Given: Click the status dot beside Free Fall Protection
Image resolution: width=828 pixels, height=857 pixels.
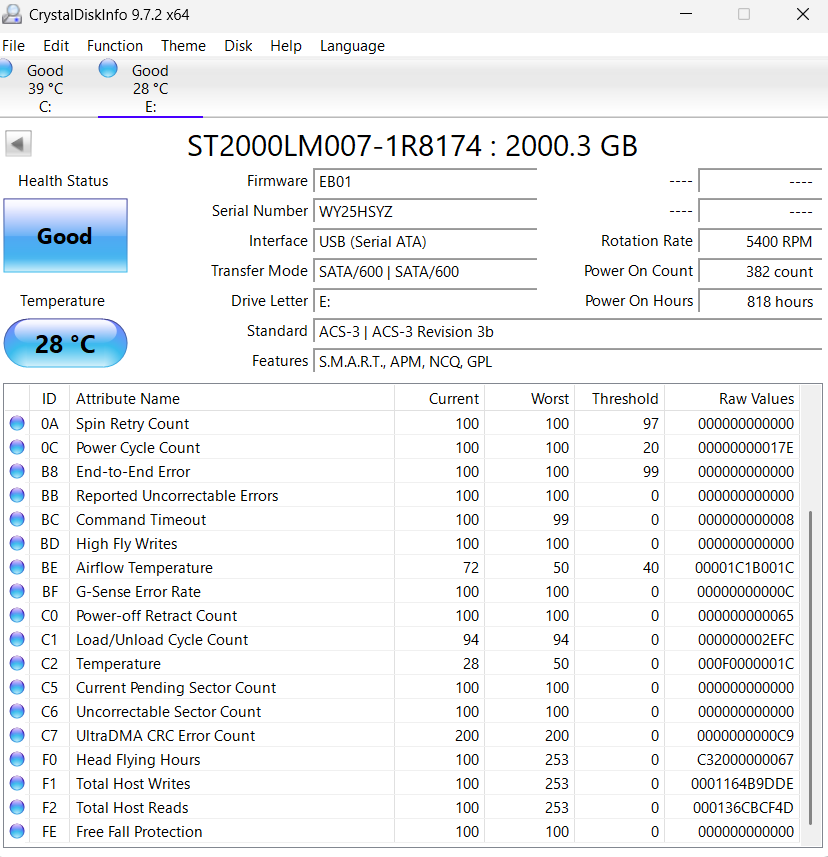Looking at the screenshot, I should click(17, 831).
